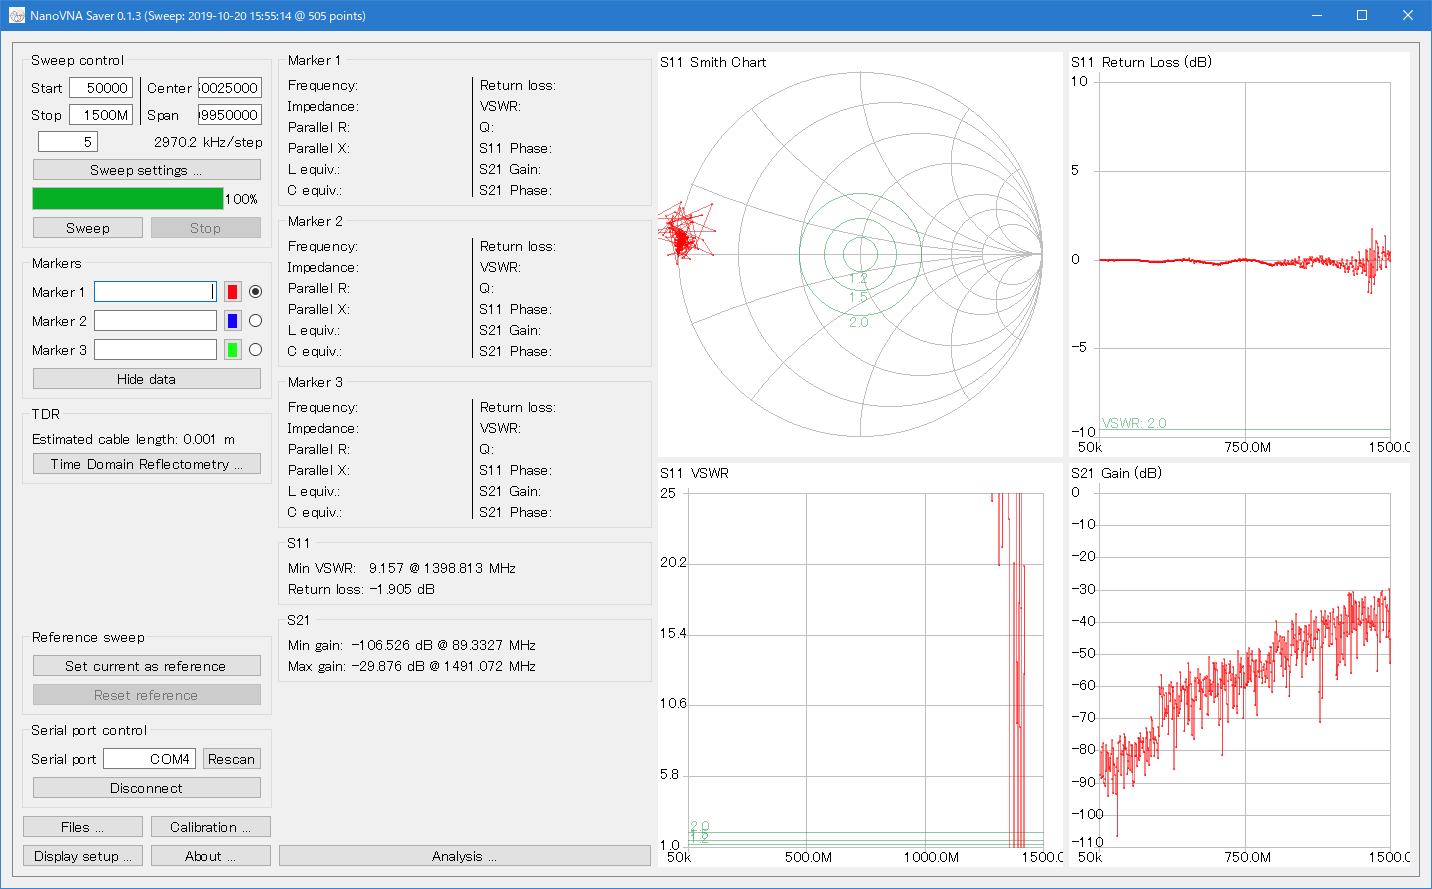Maximize the NanoVNA Saver window
The image size is (1432, 889).
(1362, 15)
